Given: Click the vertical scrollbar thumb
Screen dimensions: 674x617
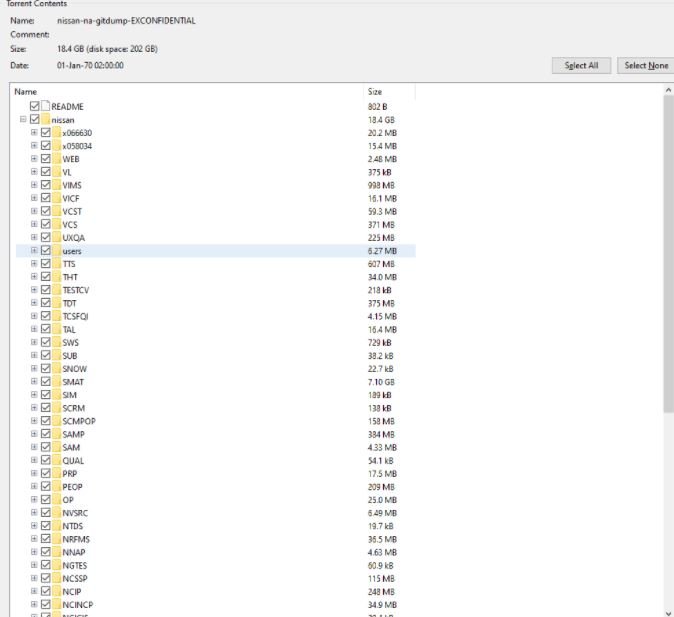Looking at the screenshot, I should (x=668, y=254).
